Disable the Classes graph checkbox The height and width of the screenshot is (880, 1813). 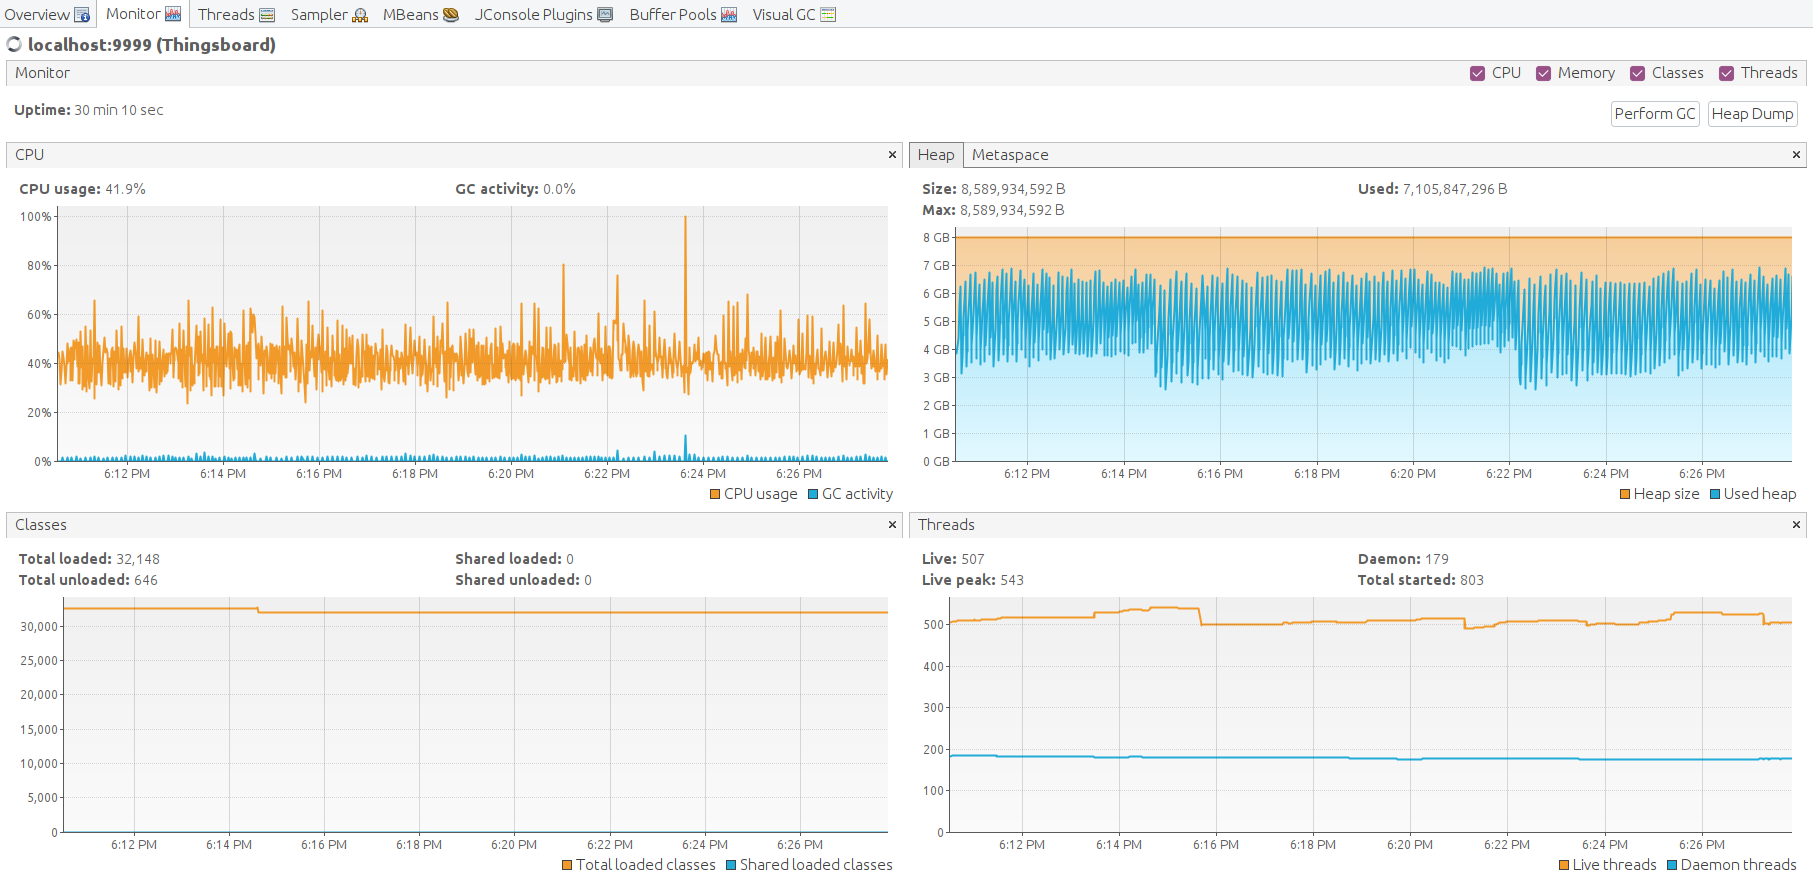pyautogui.click(x=1637, y=73)
